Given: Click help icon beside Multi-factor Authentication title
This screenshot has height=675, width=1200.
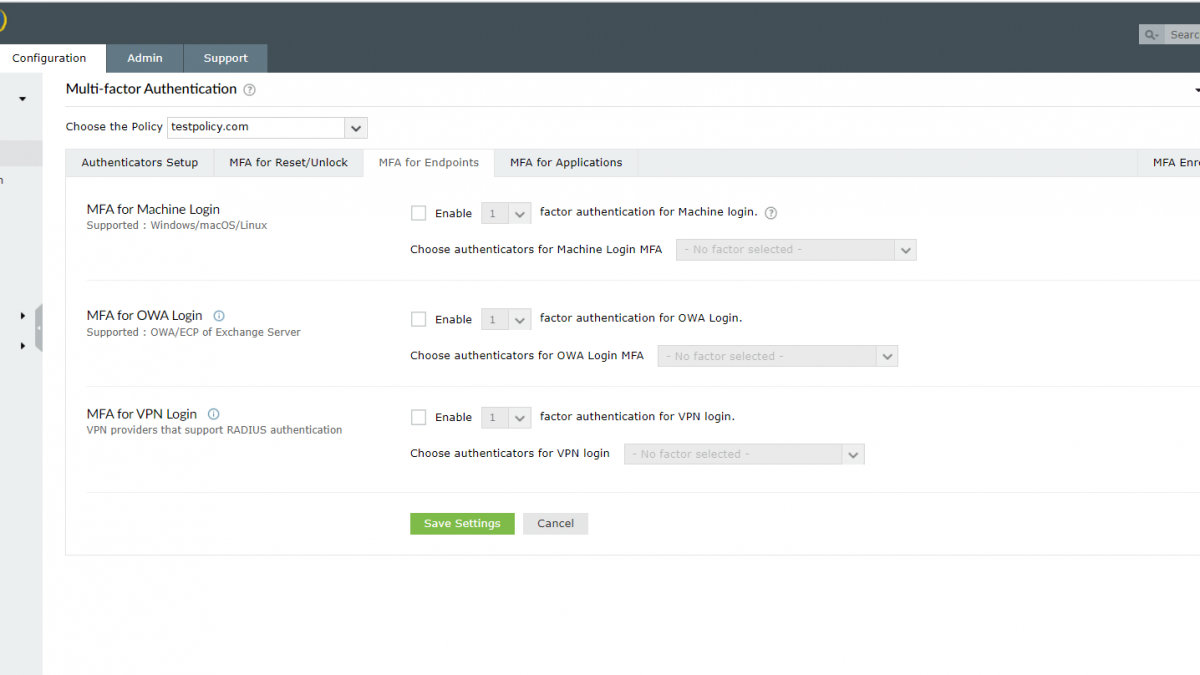Looking at the screenshot, I should (250, 89).
